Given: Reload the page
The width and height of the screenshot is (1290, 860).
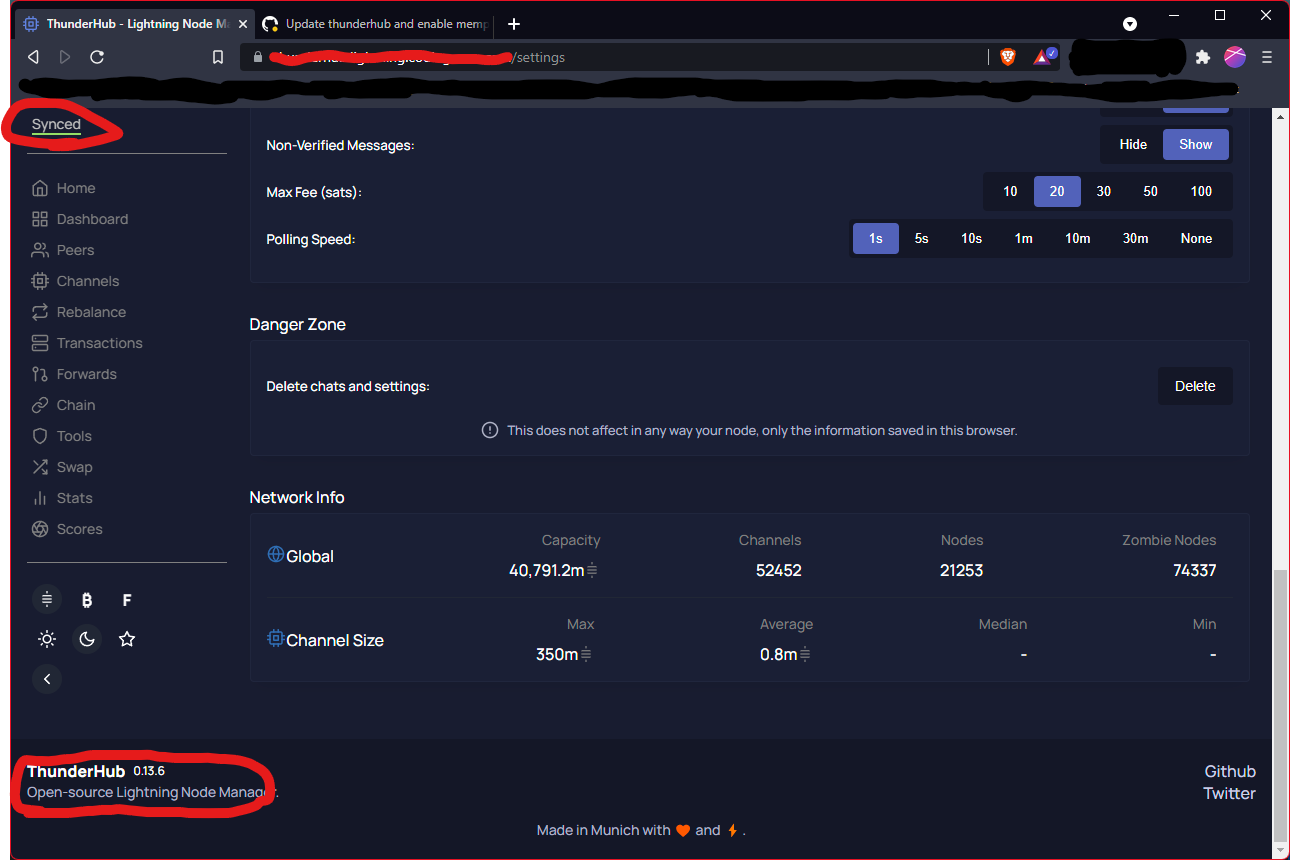Looking at the screenshot, I should pos(97,57).
